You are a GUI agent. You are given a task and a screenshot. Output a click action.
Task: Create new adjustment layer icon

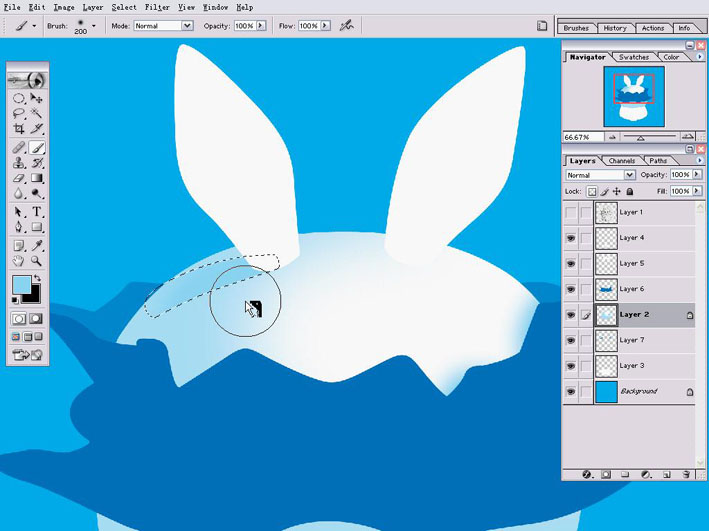coord(647,474)
